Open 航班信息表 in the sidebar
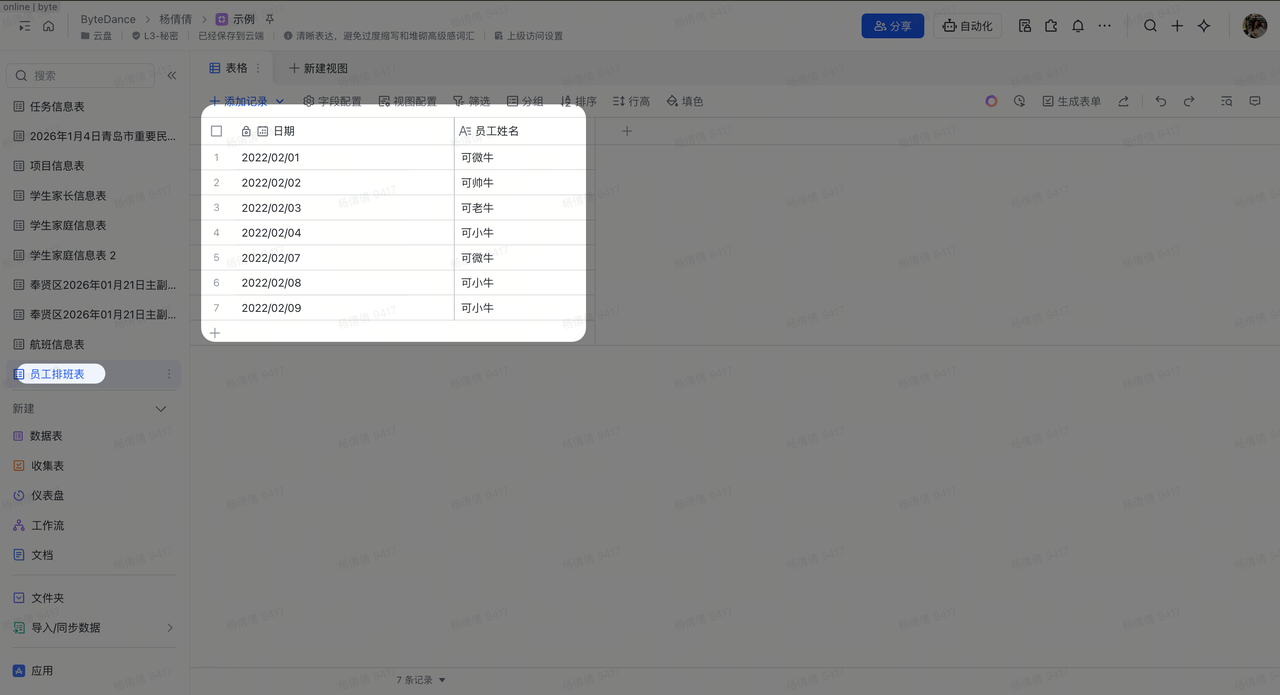Image resolution: width=1280 pixels, height=695 pixels. (57, 344)
